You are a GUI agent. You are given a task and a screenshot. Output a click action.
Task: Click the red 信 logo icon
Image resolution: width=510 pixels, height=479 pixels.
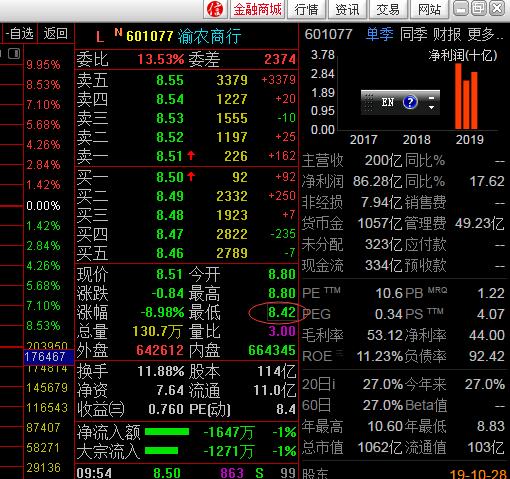[x=215, y=9]
